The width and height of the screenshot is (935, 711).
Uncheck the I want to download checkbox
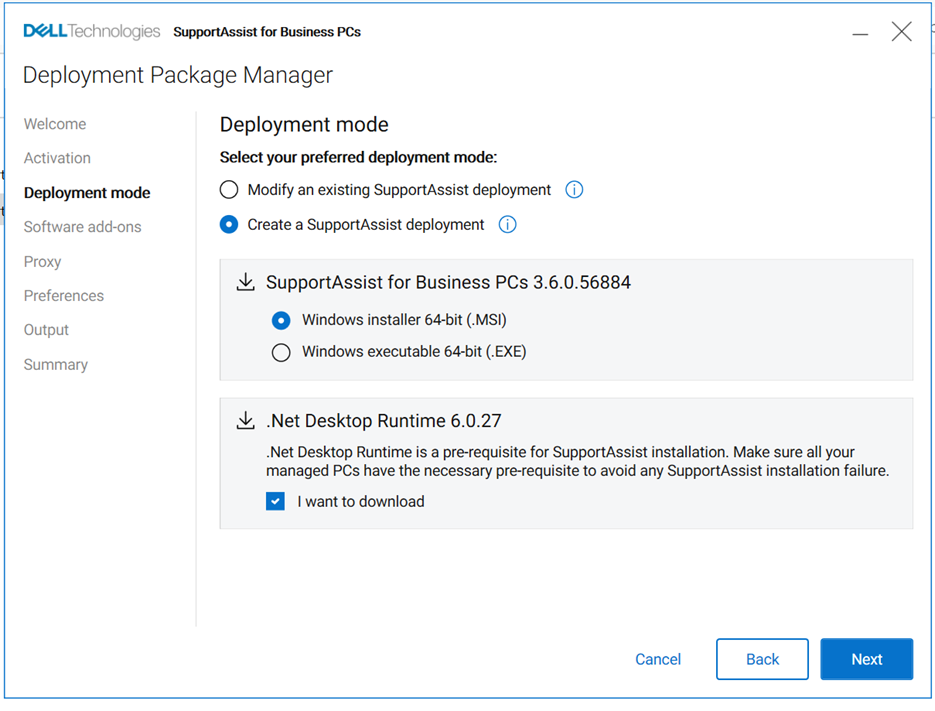(x=276, y=502)
